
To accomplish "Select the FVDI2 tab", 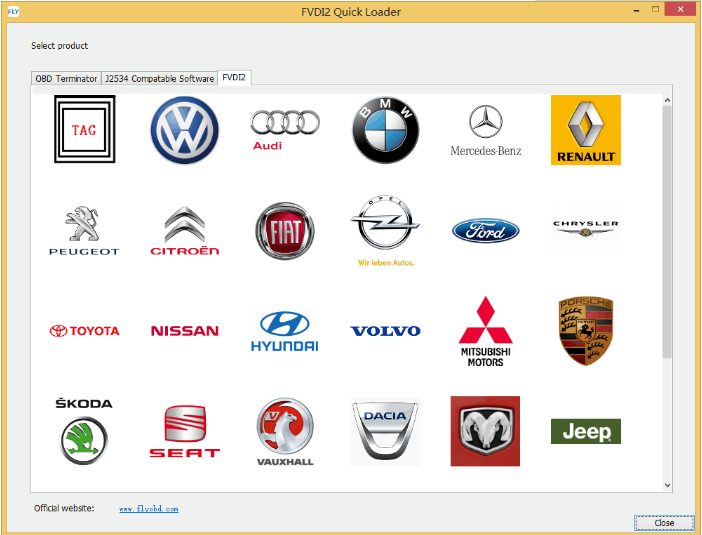I will click(x=234, y=77).
